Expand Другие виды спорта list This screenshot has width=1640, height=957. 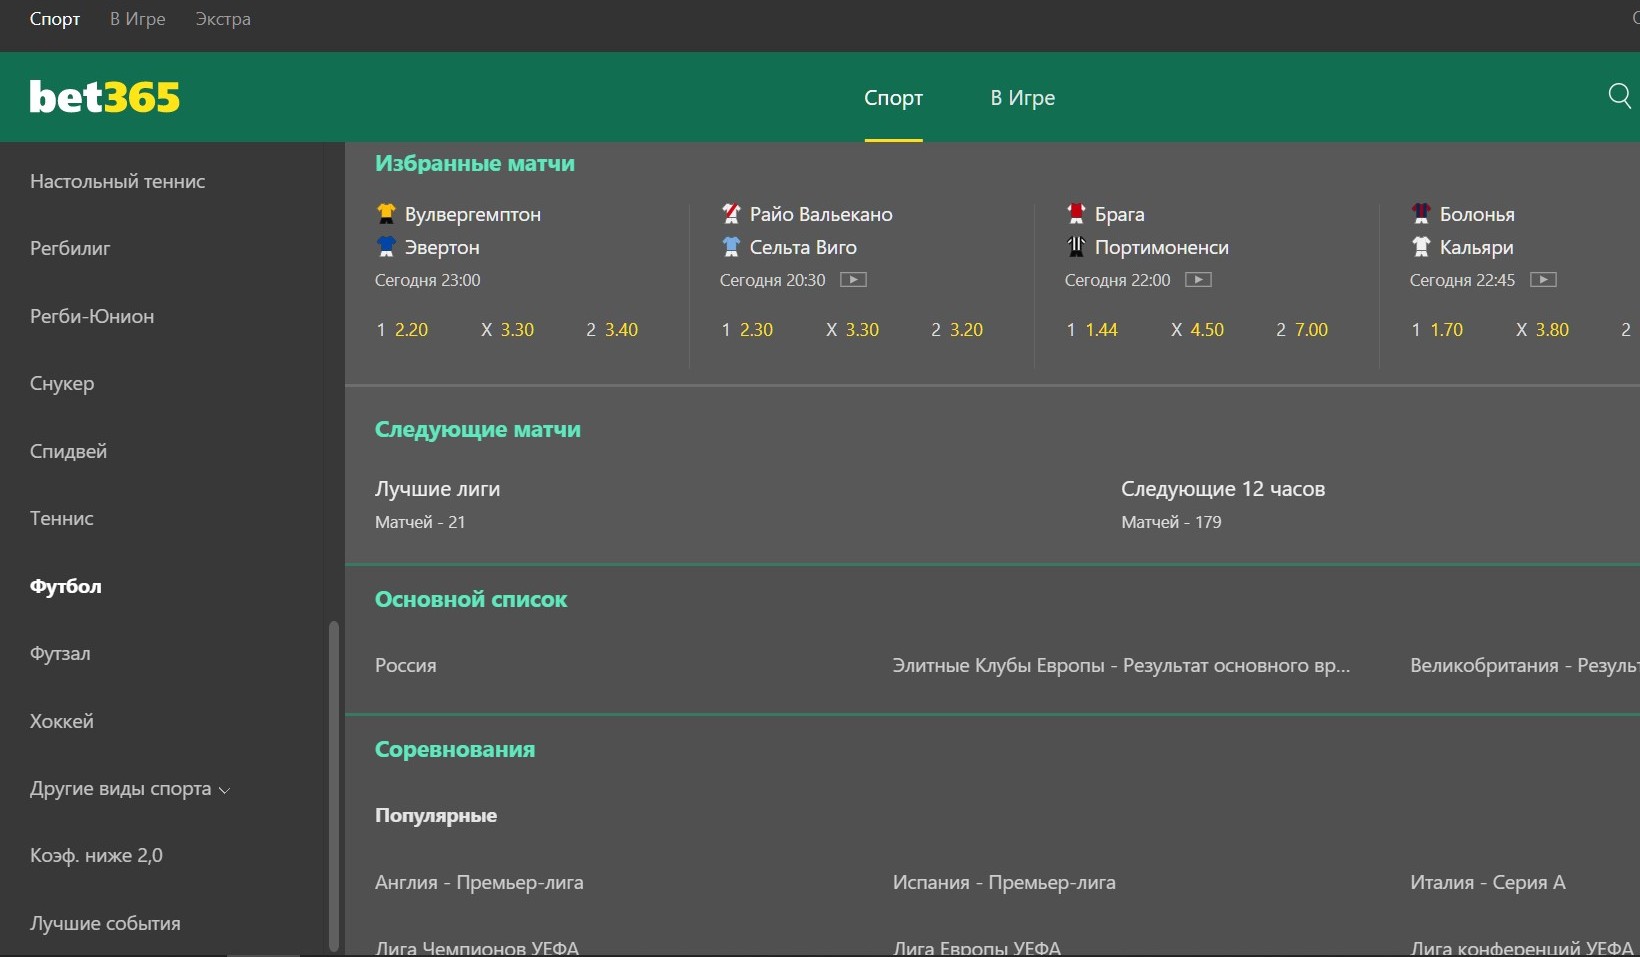coord(130,789)
